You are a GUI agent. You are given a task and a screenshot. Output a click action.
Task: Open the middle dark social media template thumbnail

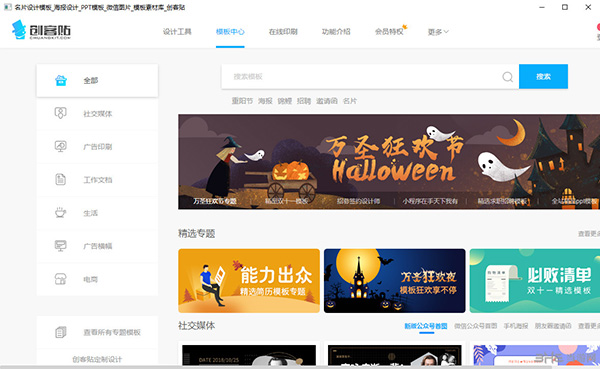(395, 355)
